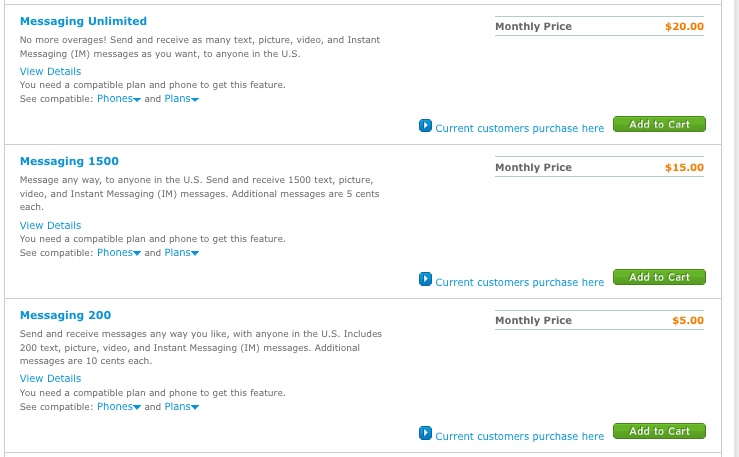Click Current customers purchase here for Messaging 1500
This screenshot has height=457, width=739.
[x=519, y=282]
